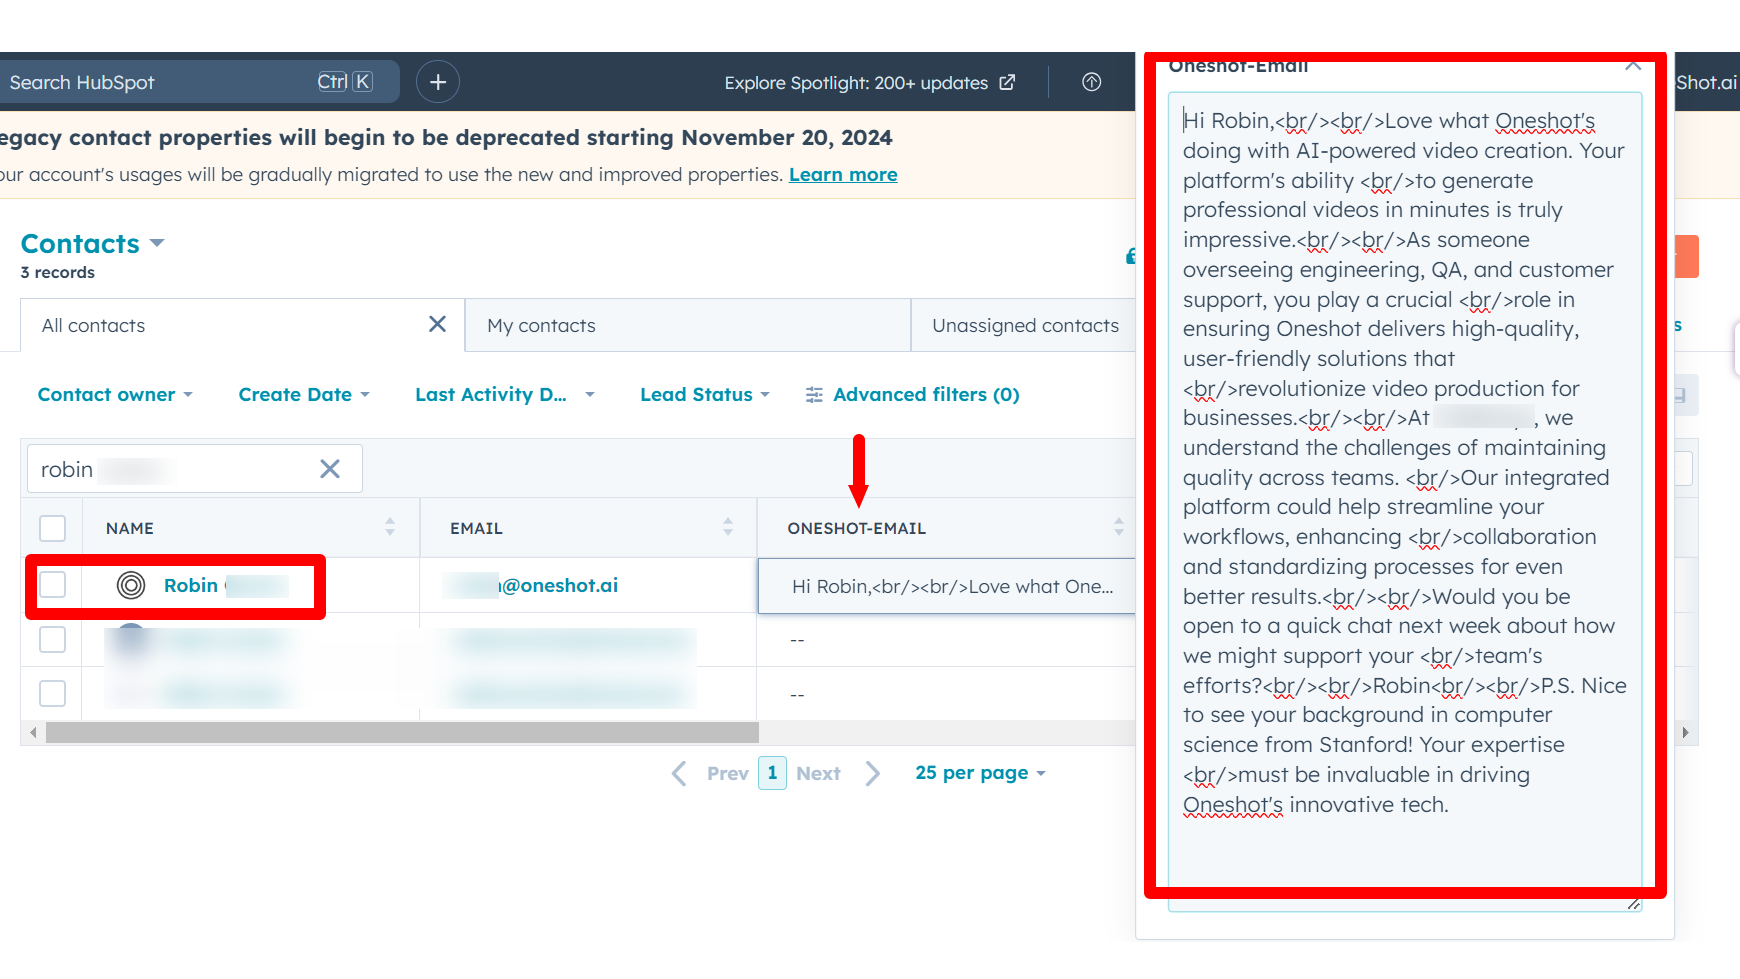Select the checkbox for Robin's row
This screenshot has height=979, width=1740.
[52, 585]
